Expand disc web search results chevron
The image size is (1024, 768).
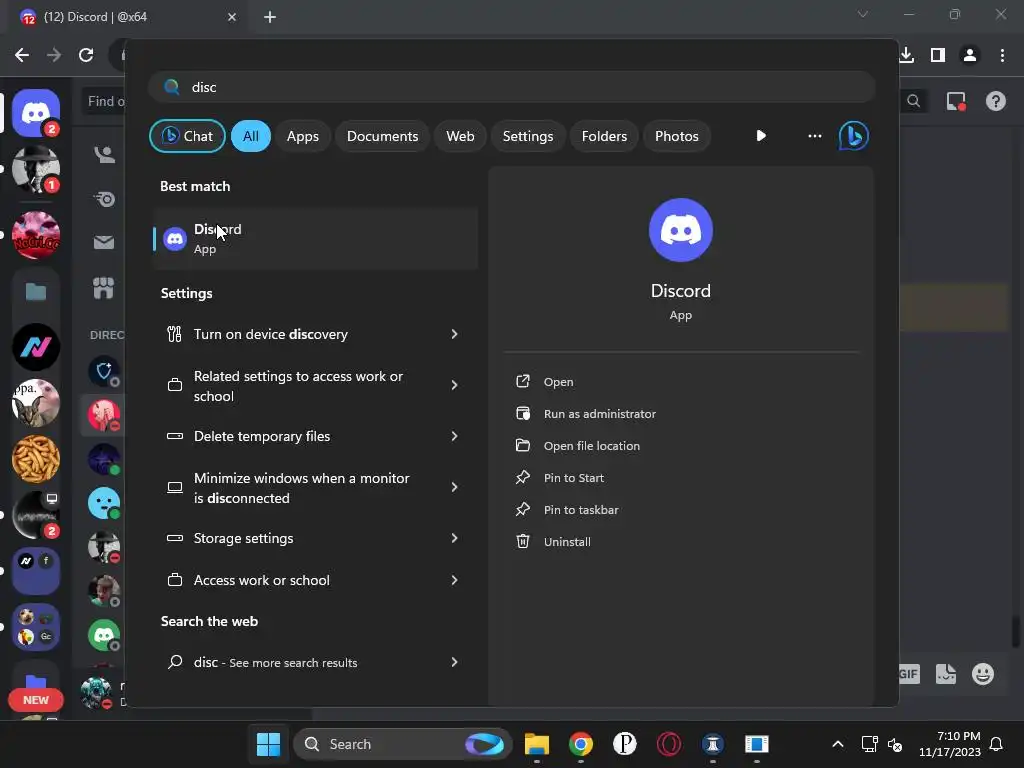pos(455,662)
